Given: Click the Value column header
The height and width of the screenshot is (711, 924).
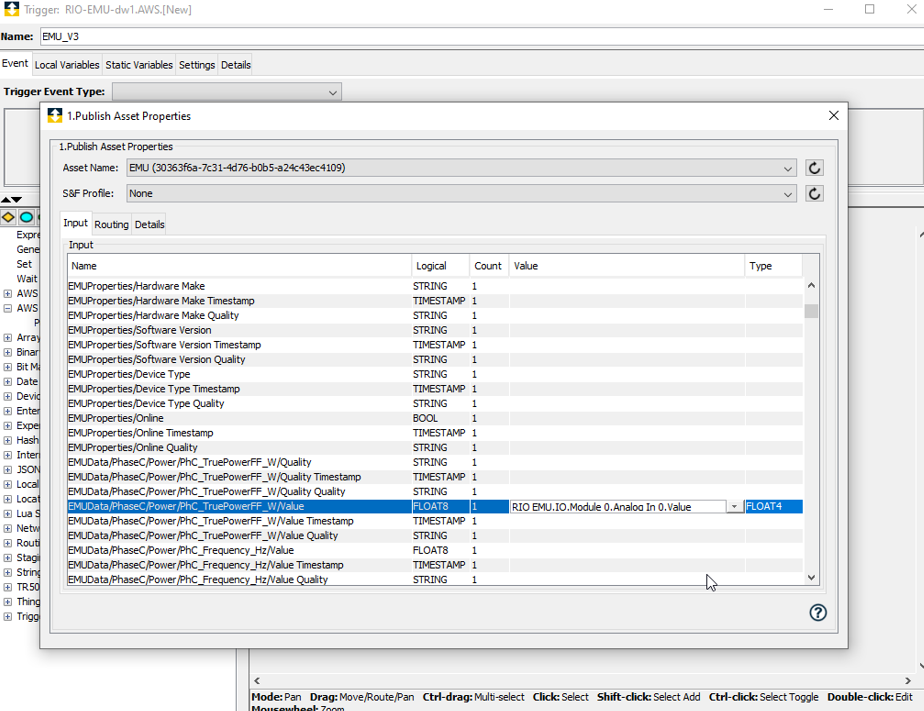Looking at the screenshot, I should point(627,266).
